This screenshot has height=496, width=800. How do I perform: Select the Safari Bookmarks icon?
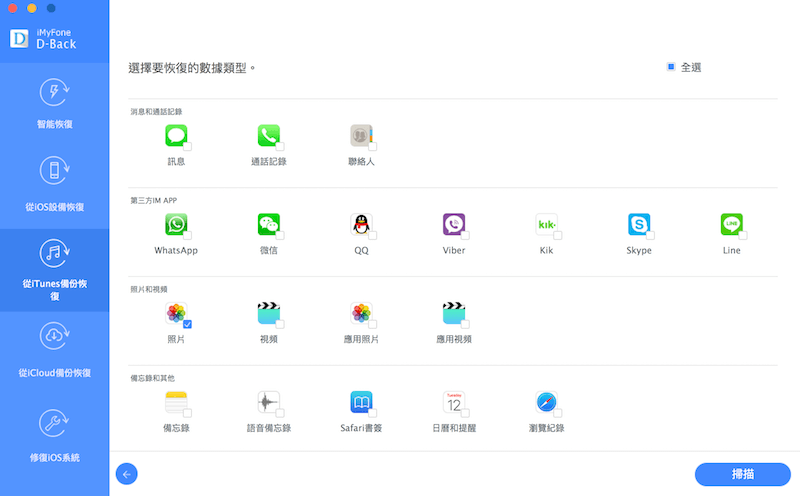(361, 402)
